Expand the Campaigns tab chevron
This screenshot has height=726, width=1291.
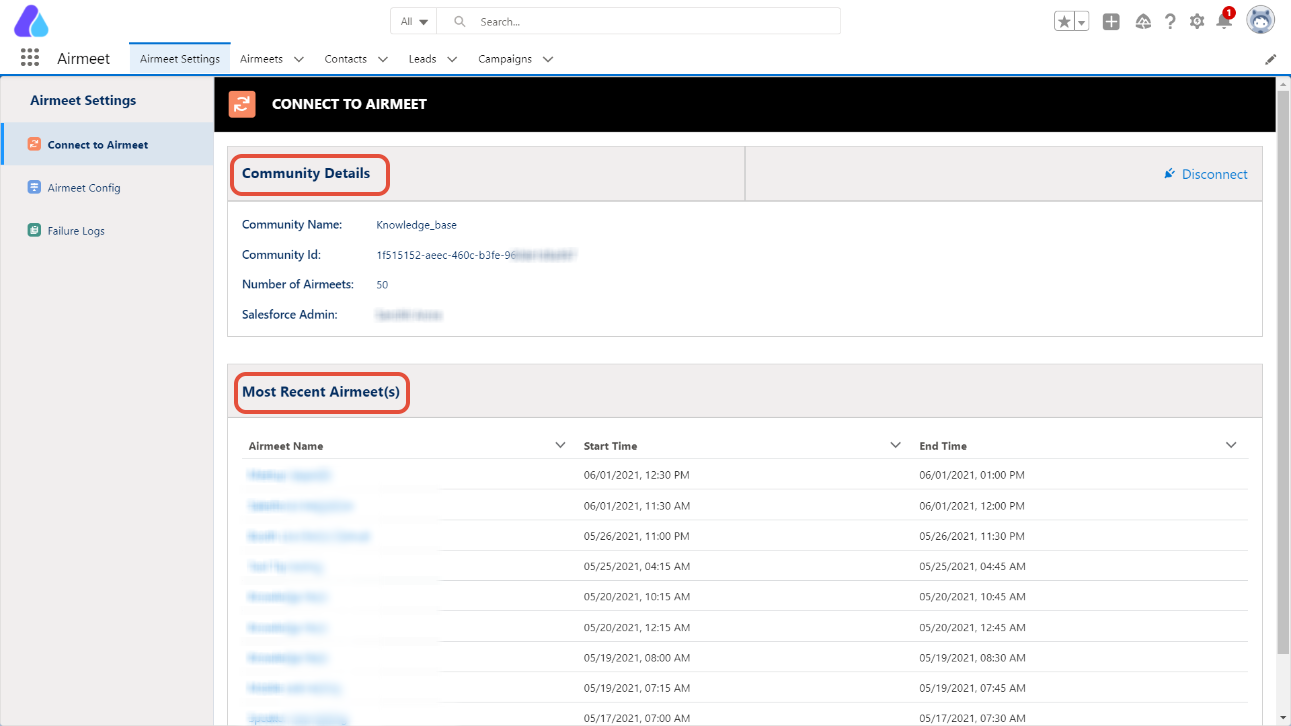[x=548, y=59]
